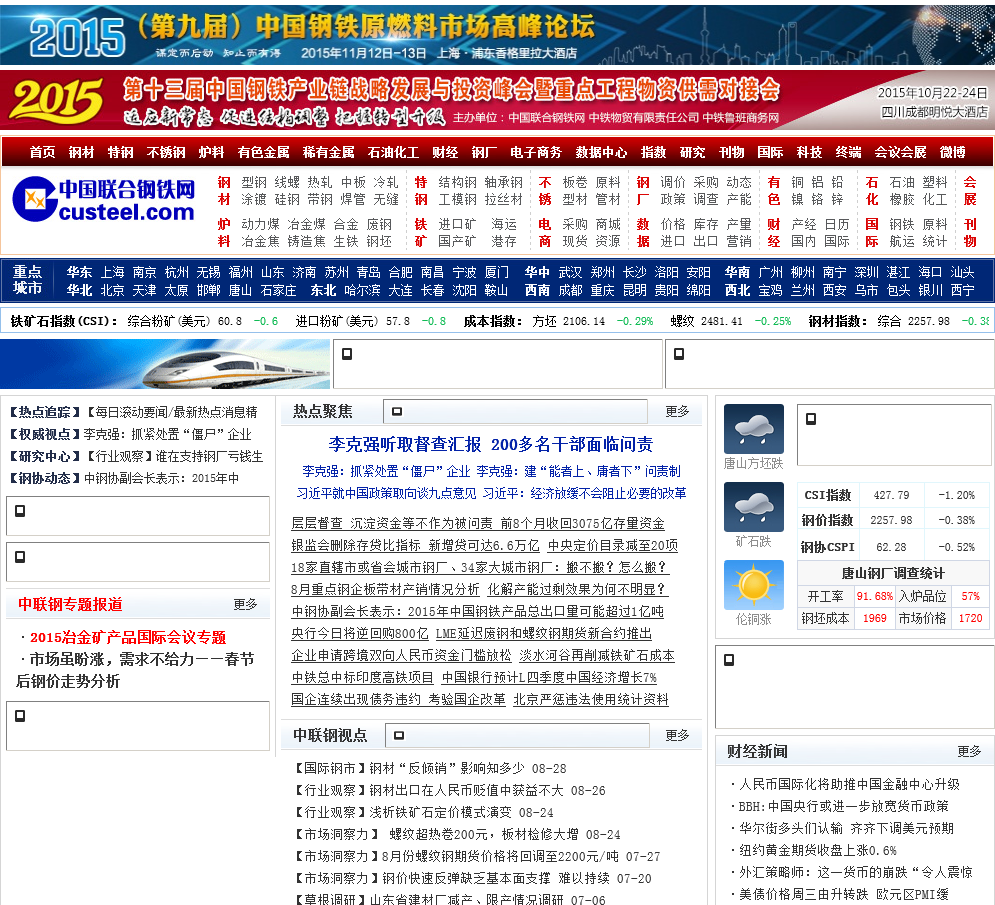Screen dimensions: 995x905
Task: Select city 哈尔滨 in 东北 region
Action: [x=362, y=290]
